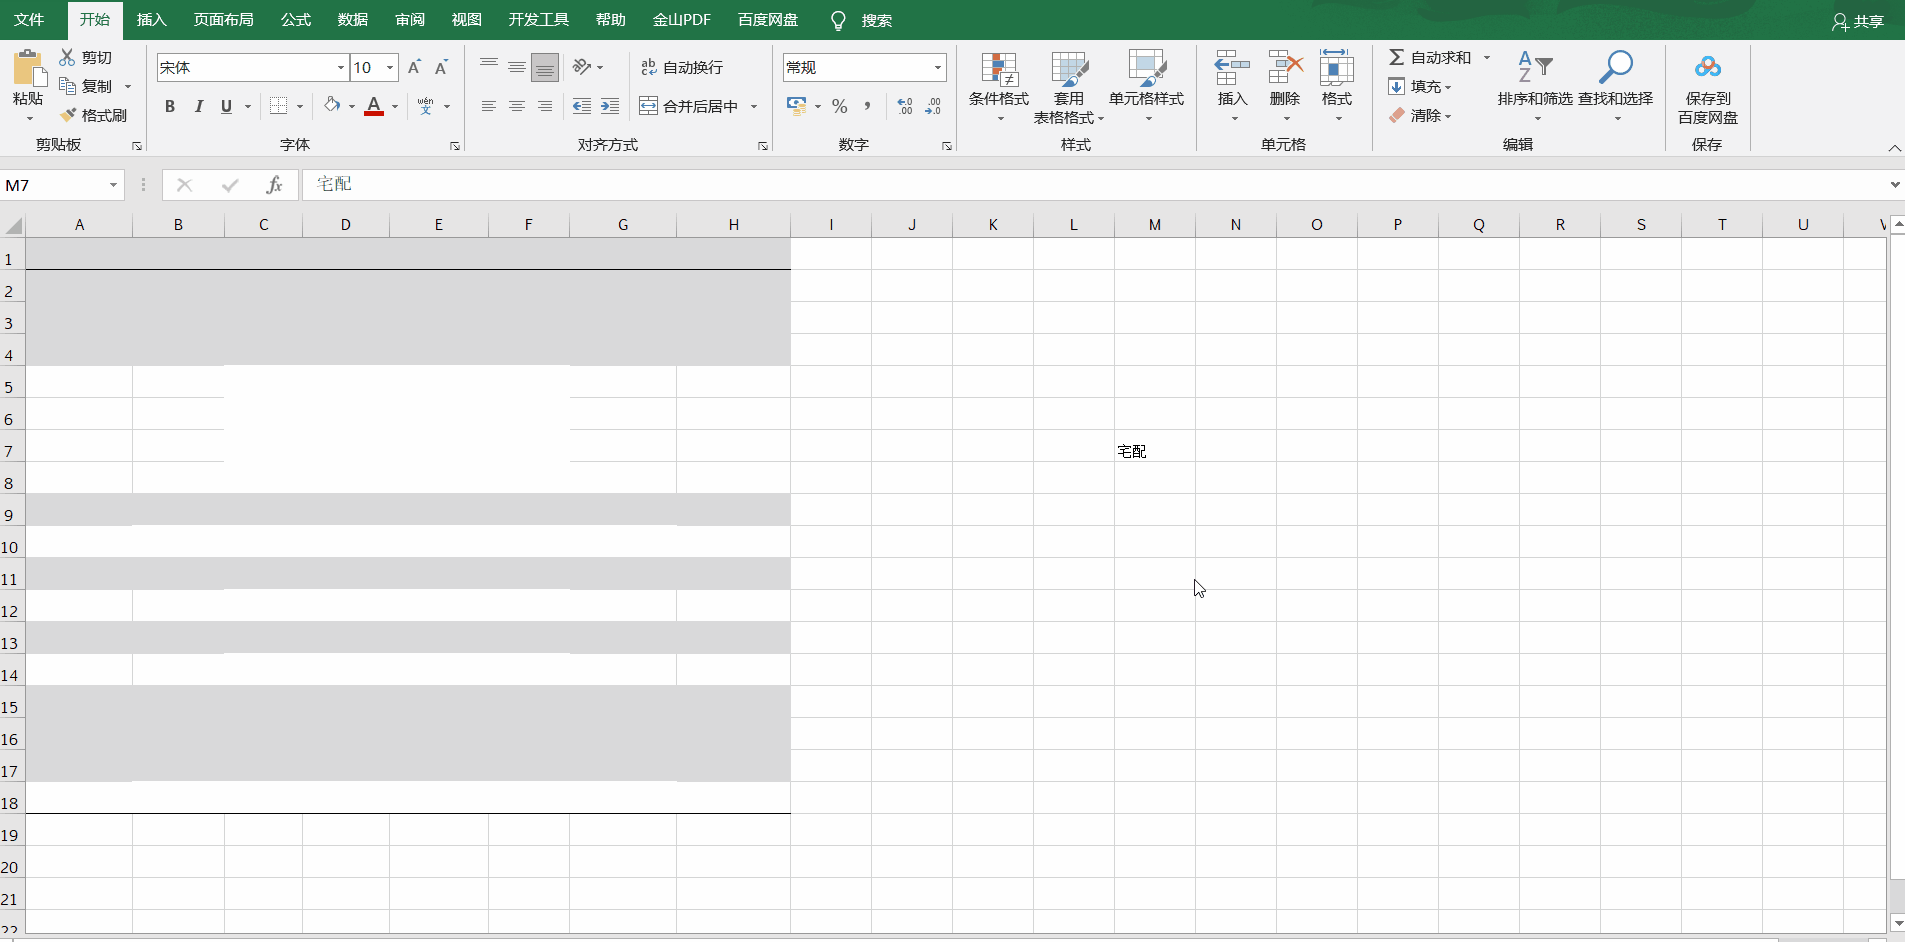
Task: Click the fill color paint bucket icon
Action: [332, 105]
